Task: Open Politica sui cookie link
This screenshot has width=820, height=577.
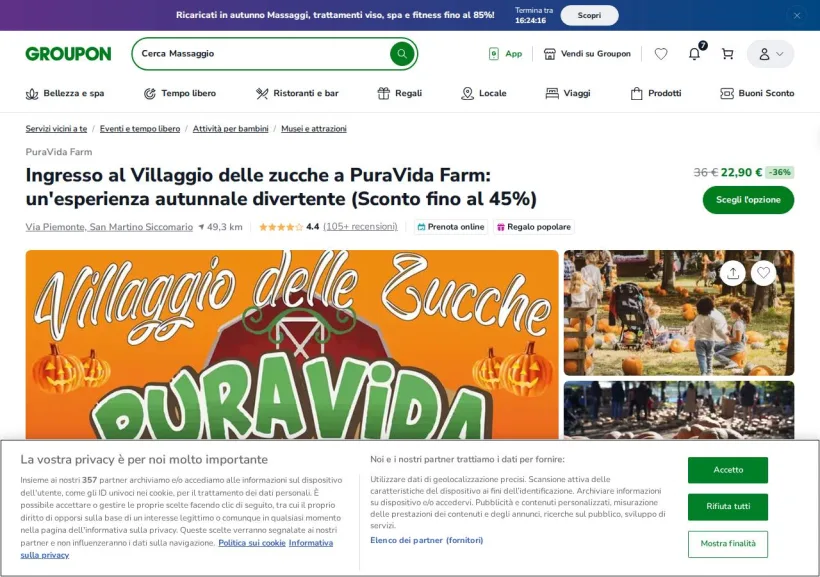Action: point(252,543)
